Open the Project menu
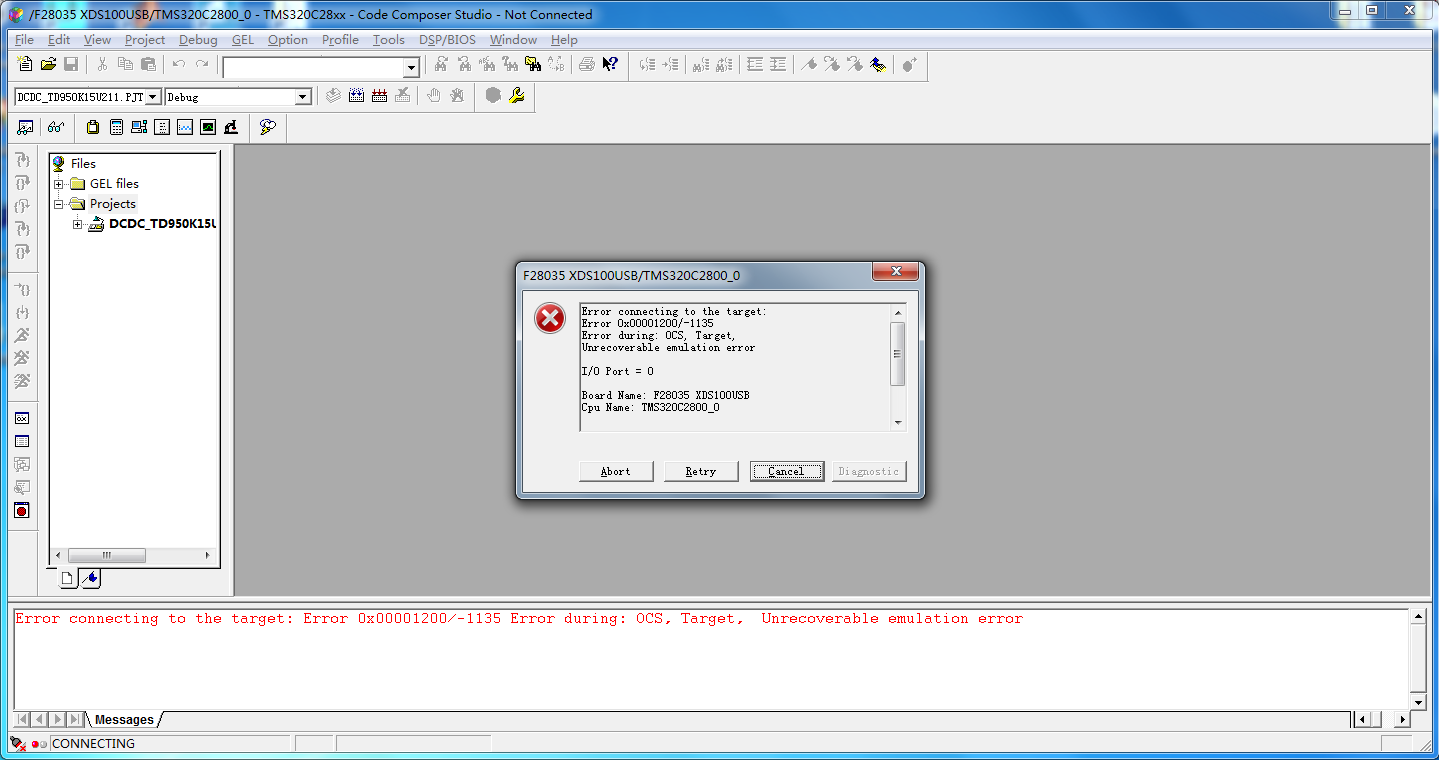Image resolution: width=1439 pixels, height=760 pixels. [145, 40]
